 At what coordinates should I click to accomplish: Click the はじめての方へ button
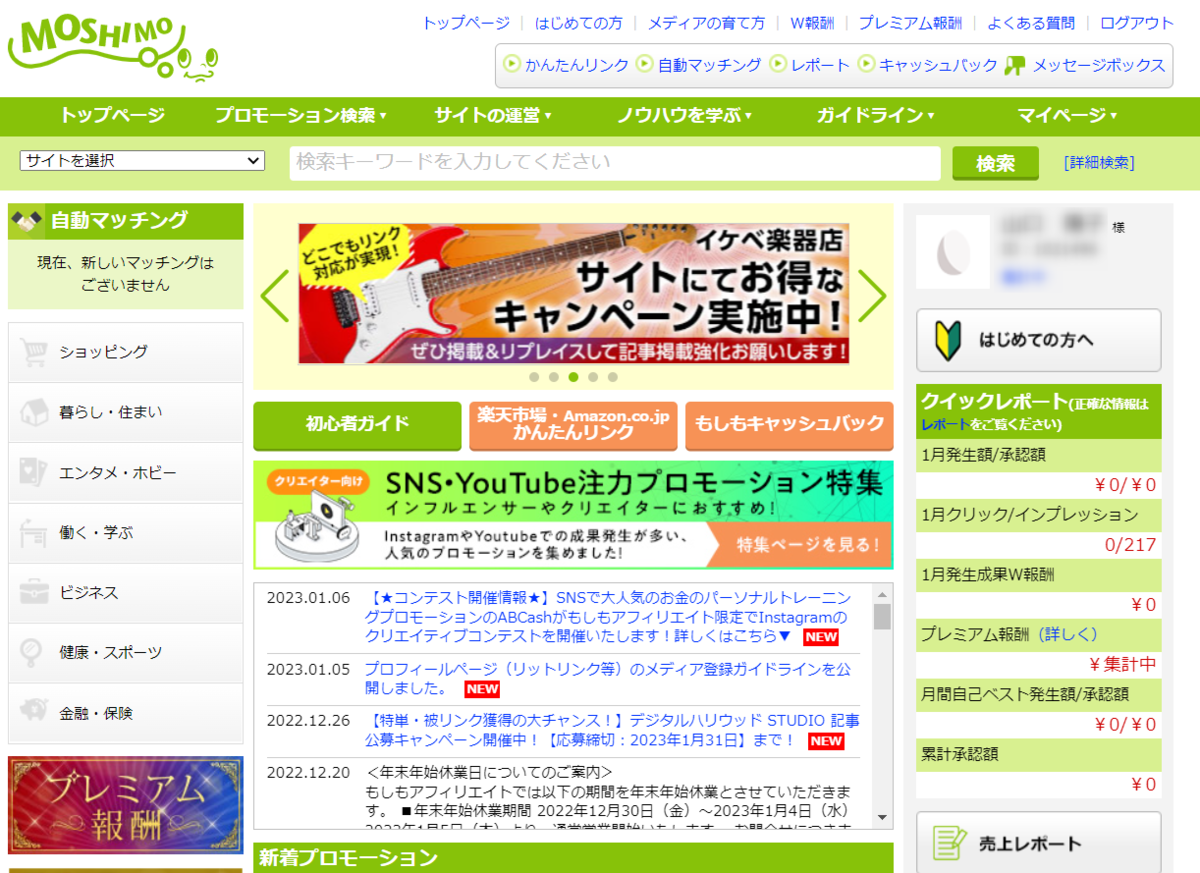click(1038, 340)
